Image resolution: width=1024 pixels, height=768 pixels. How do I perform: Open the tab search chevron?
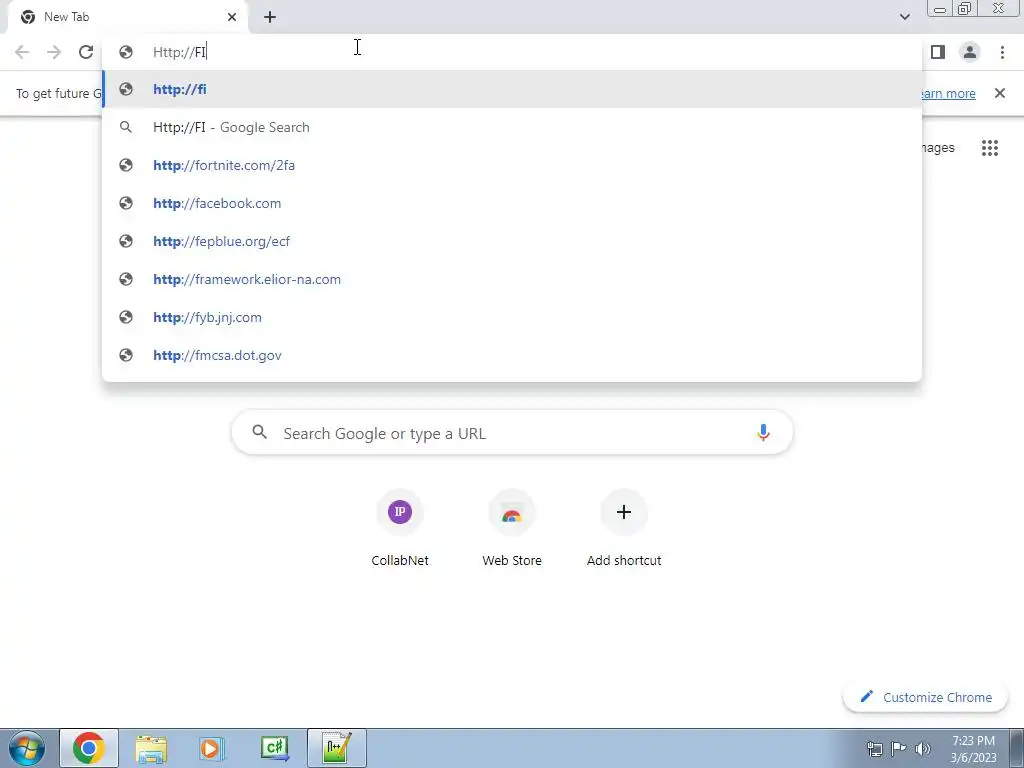(x=904, y=17)
